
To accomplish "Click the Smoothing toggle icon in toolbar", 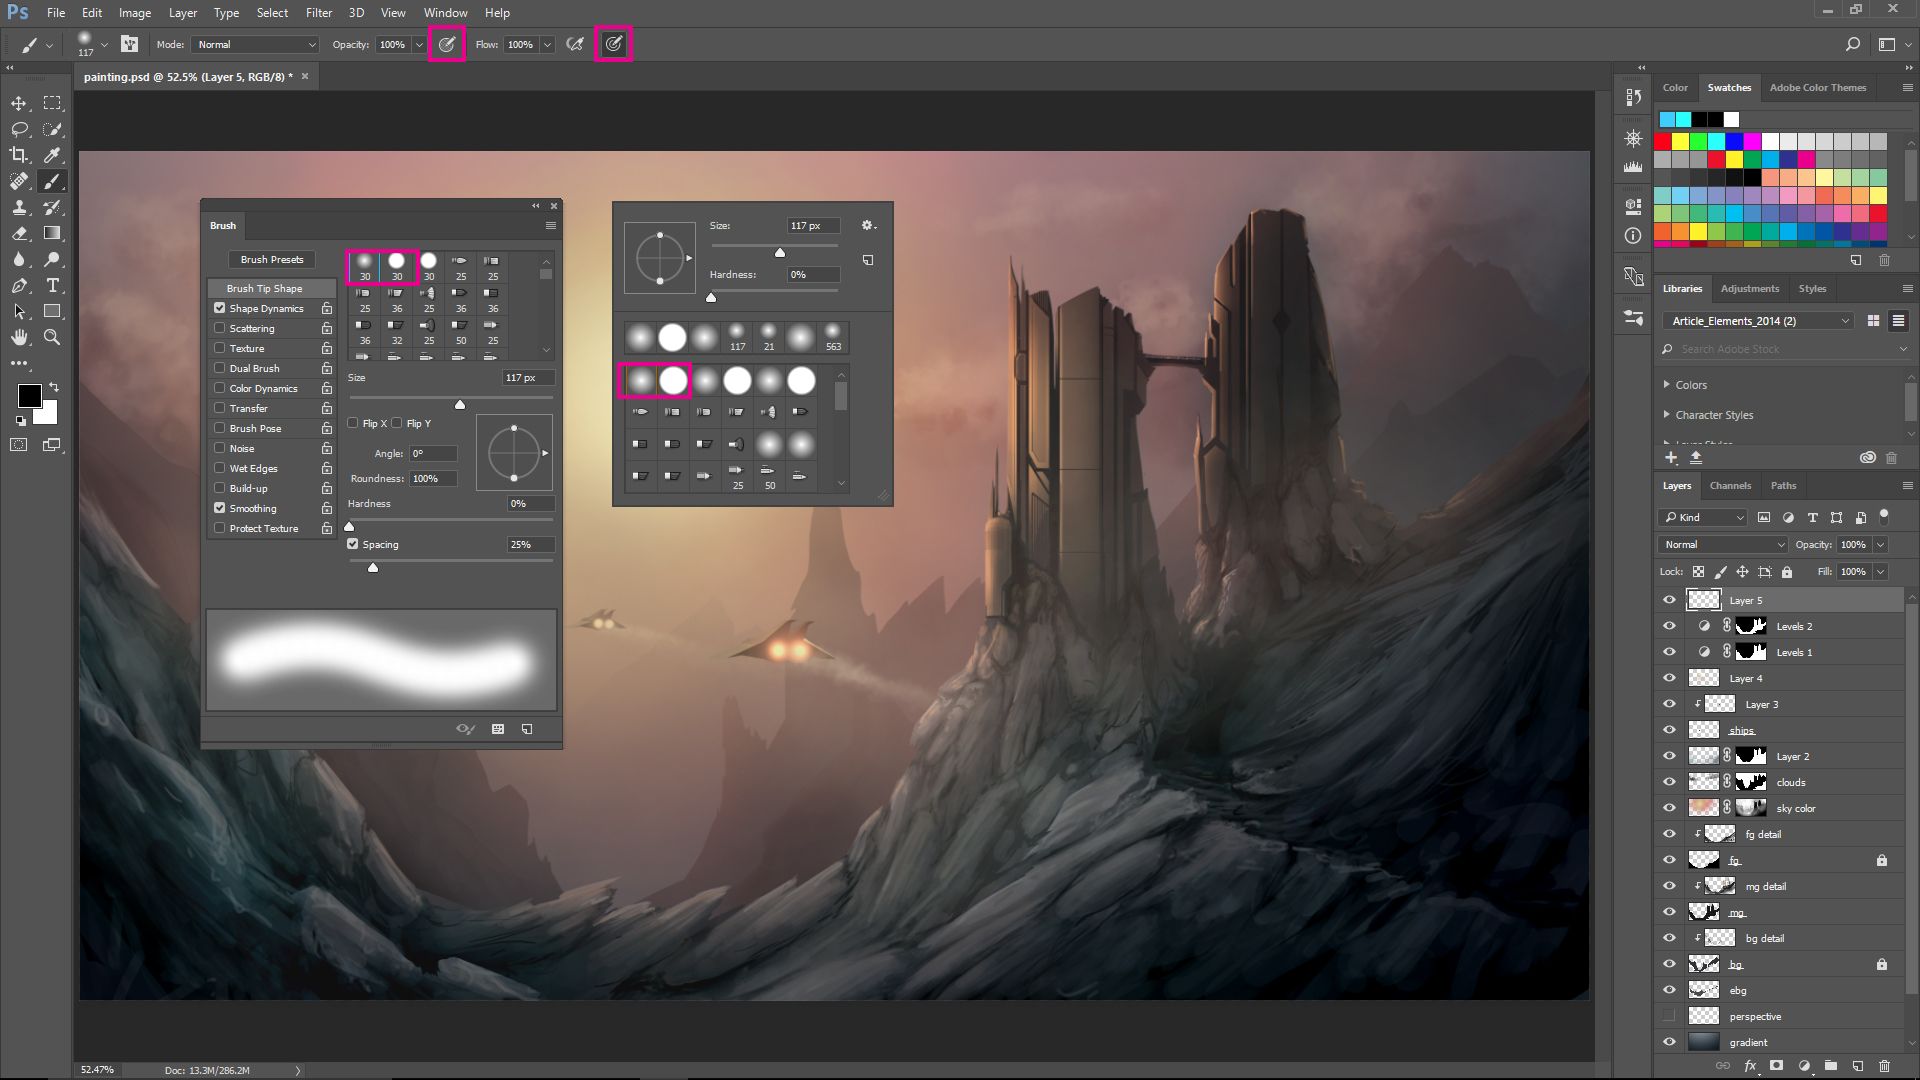I will [613, 44].
